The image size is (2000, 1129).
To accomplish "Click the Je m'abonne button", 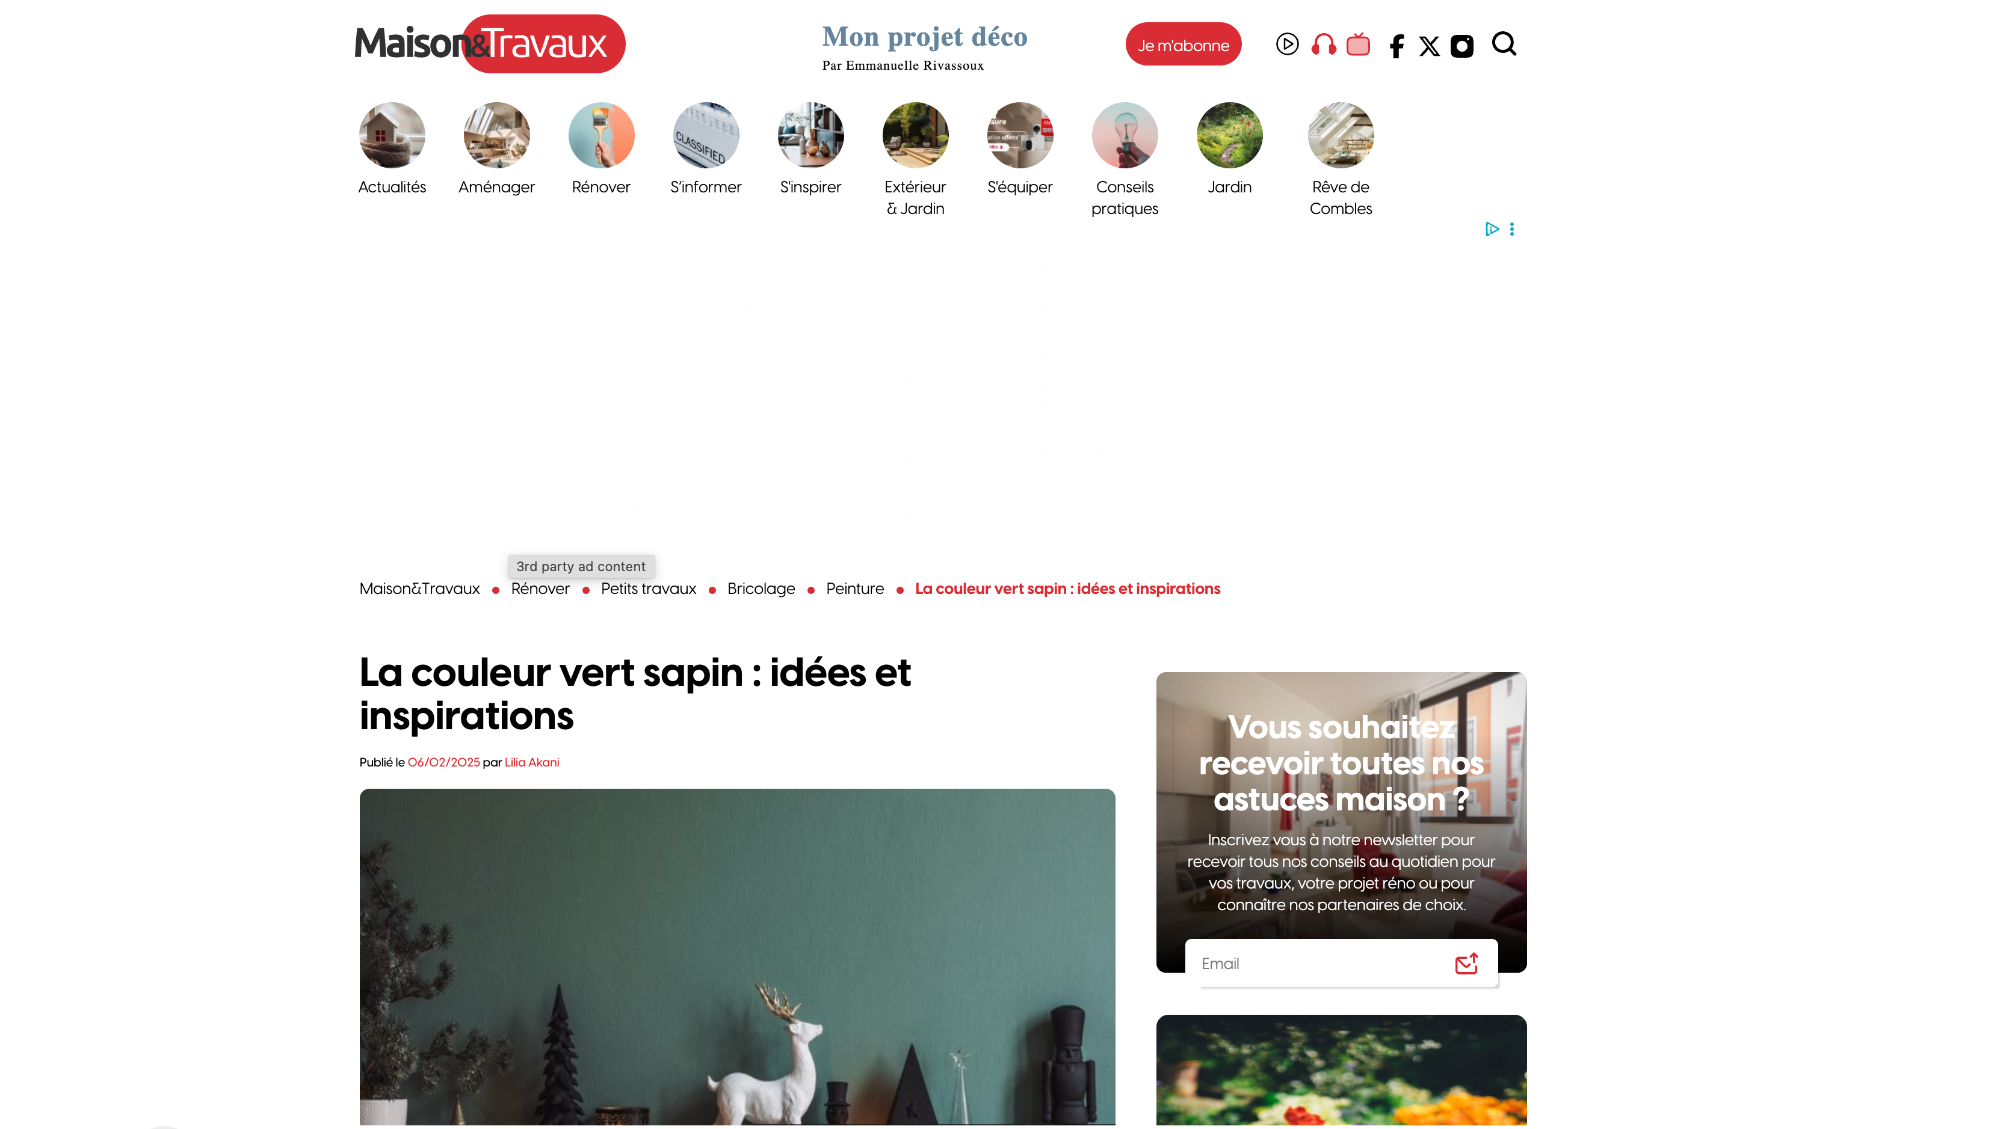I will point(1183,44).
